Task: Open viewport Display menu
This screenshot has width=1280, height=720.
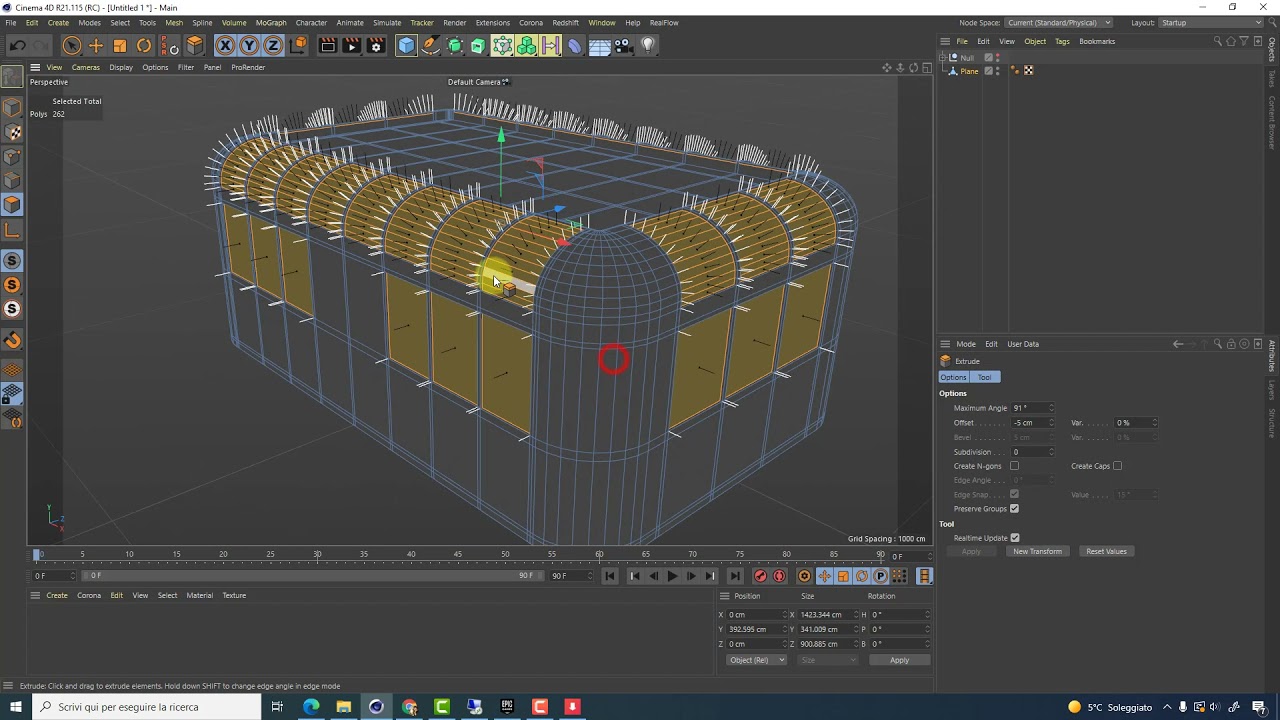Action: pos(121,67)
